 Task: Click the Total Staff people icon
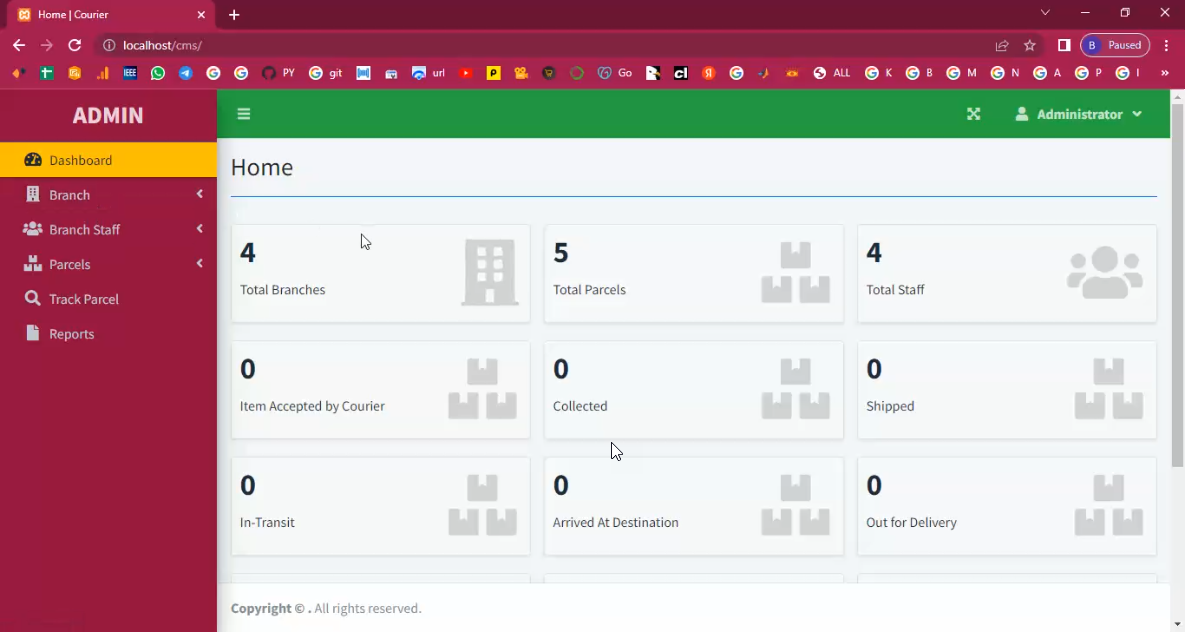coord(1104,272)
